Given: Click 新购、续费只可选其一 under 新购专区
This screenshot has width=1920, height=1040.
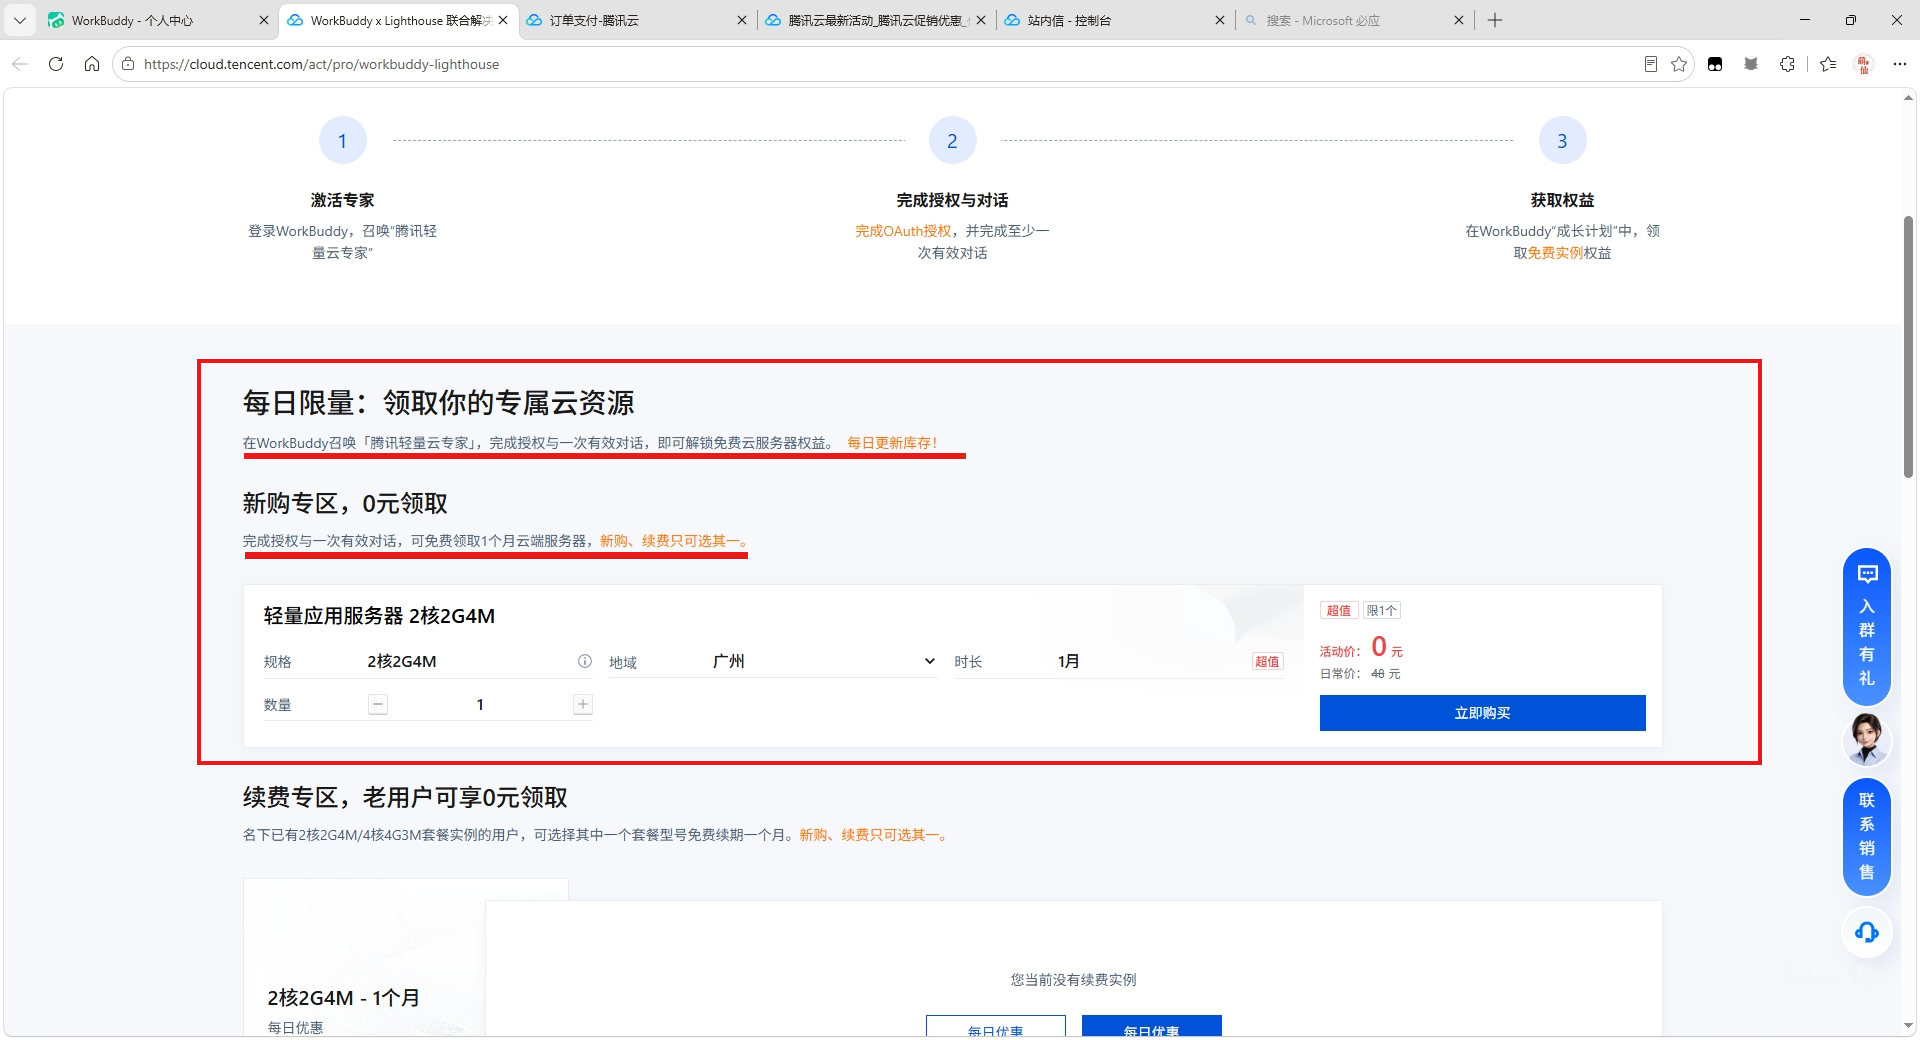Looking at the screenshot, I should pos(674,541).
